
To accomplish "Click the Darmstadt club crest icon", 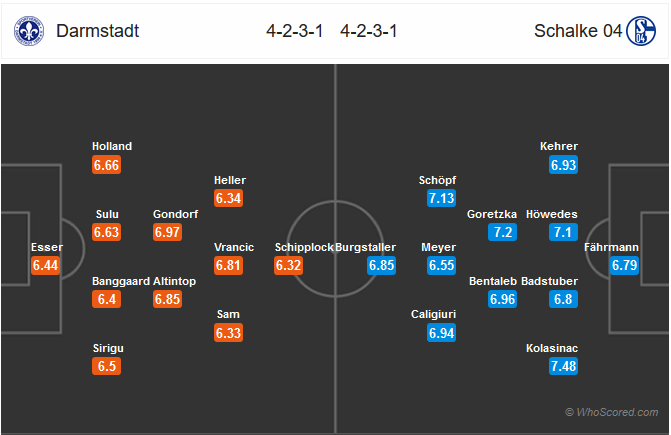I will click(29, 31).
